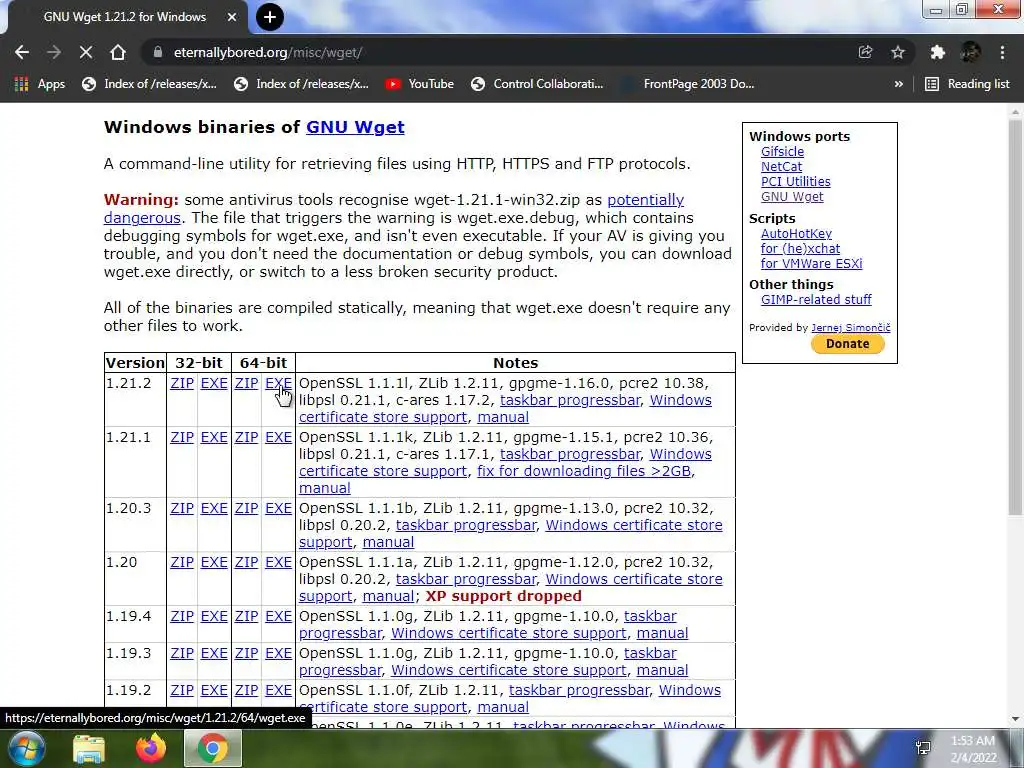Click the browser forward arrow
This screenshot has width=1024, height=768.
(x=54, y=52)
